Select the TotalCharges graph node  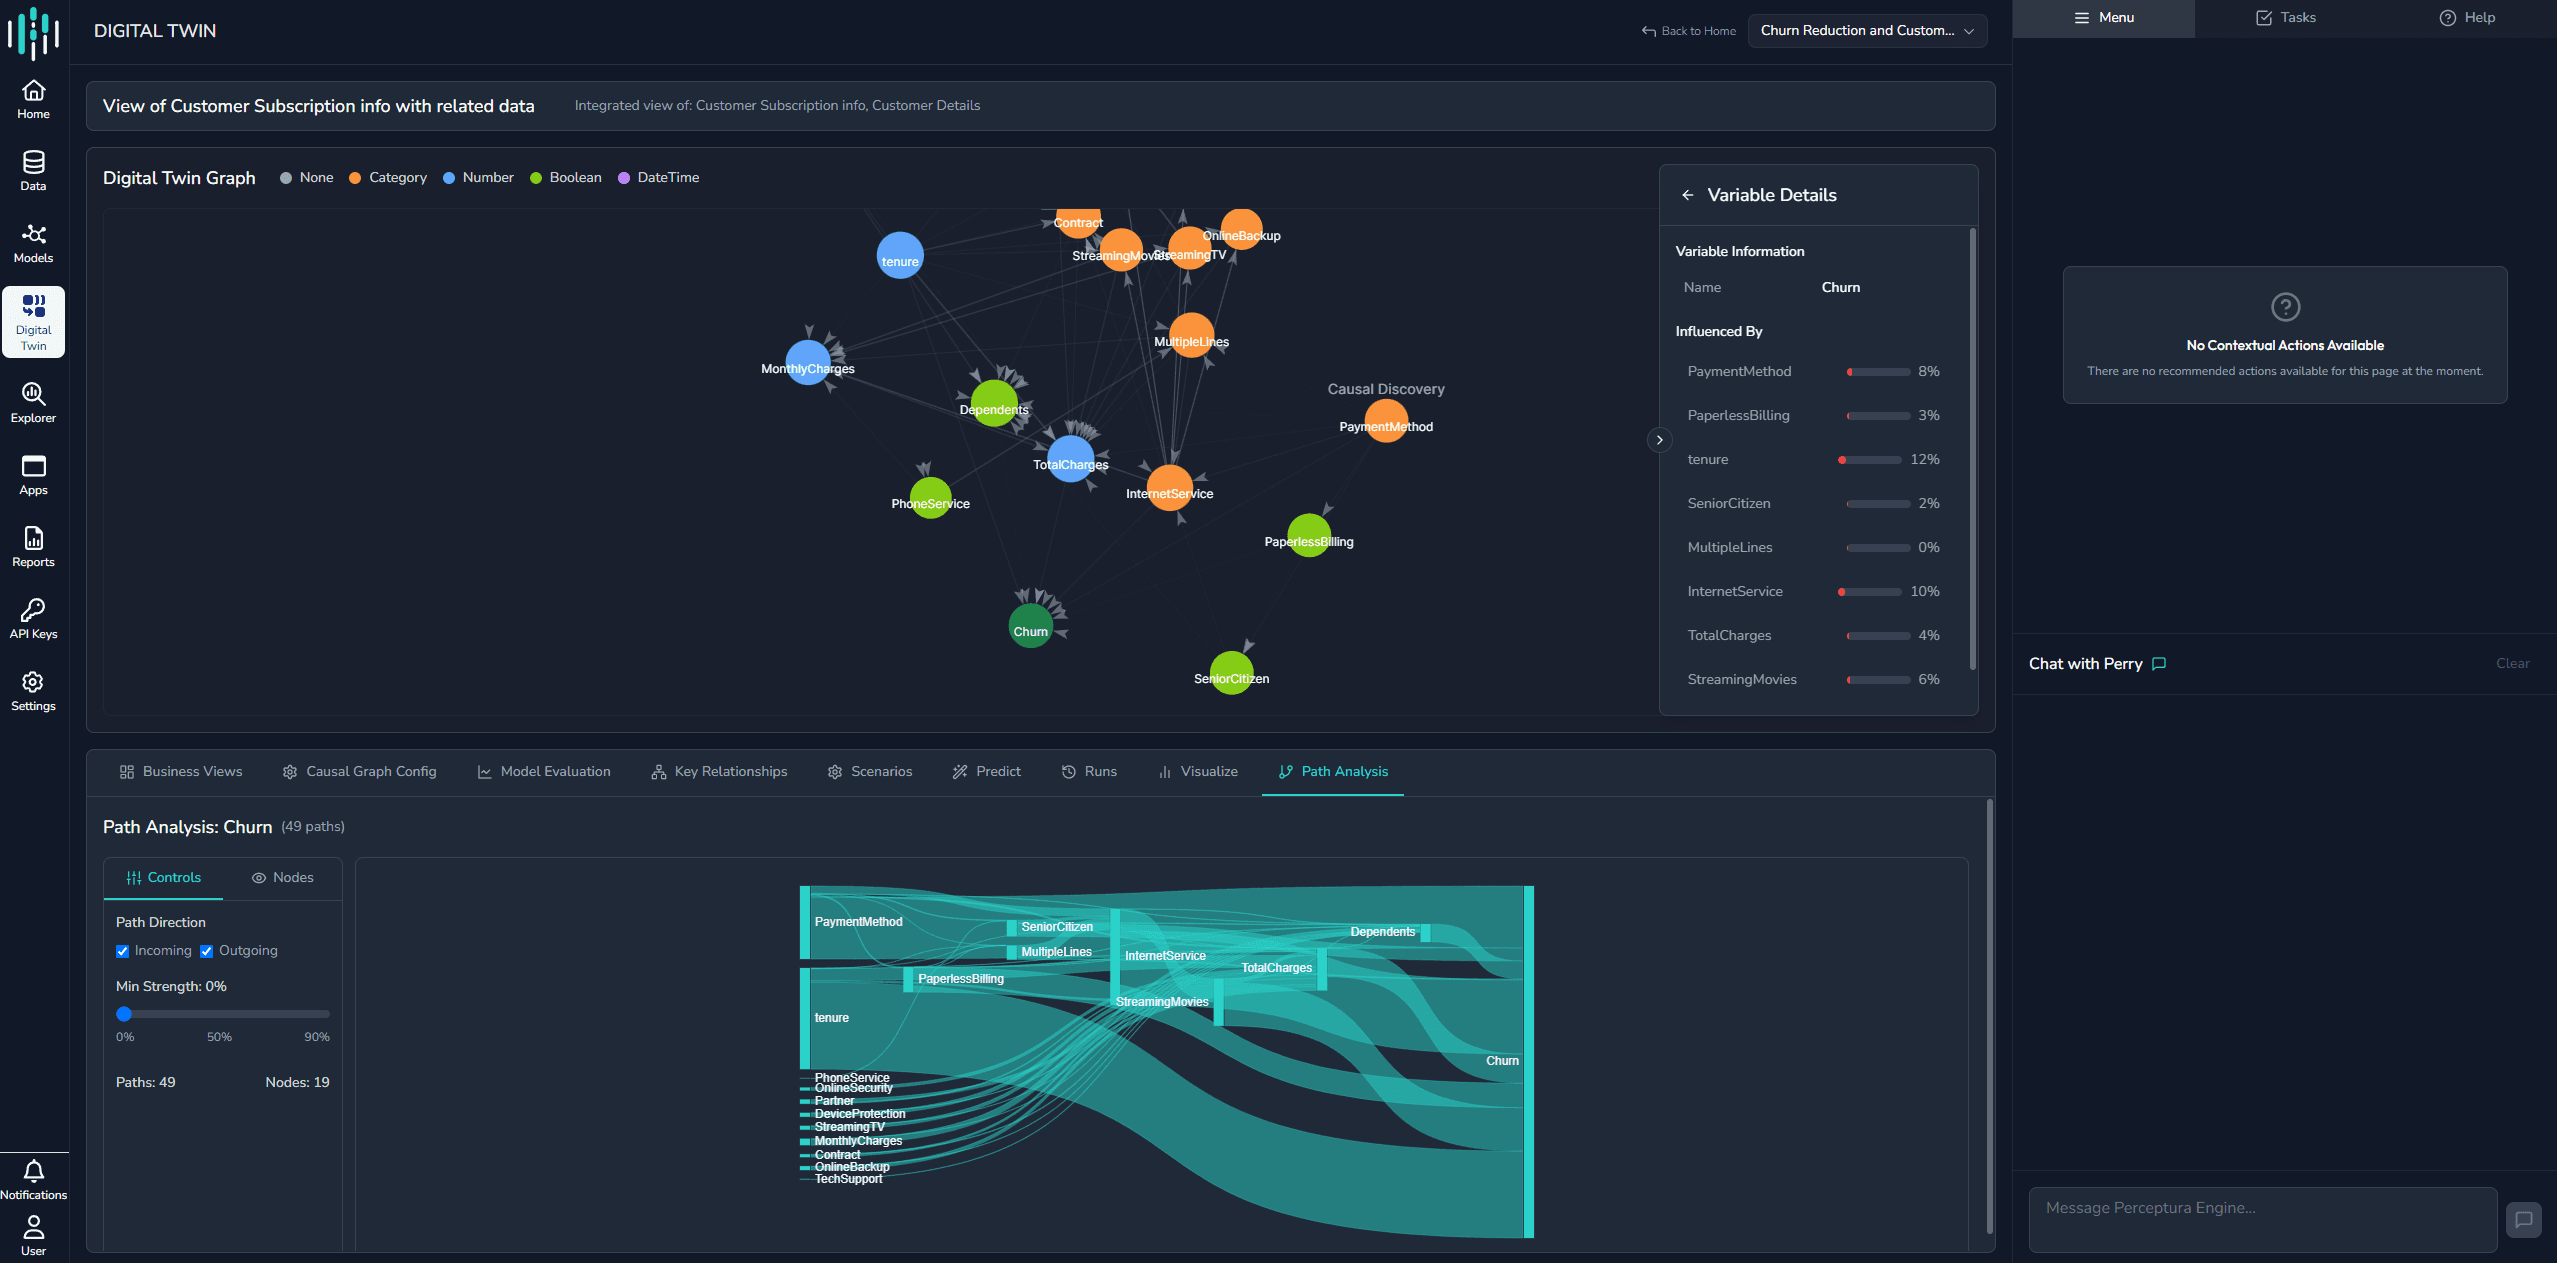pos(1070,459)
